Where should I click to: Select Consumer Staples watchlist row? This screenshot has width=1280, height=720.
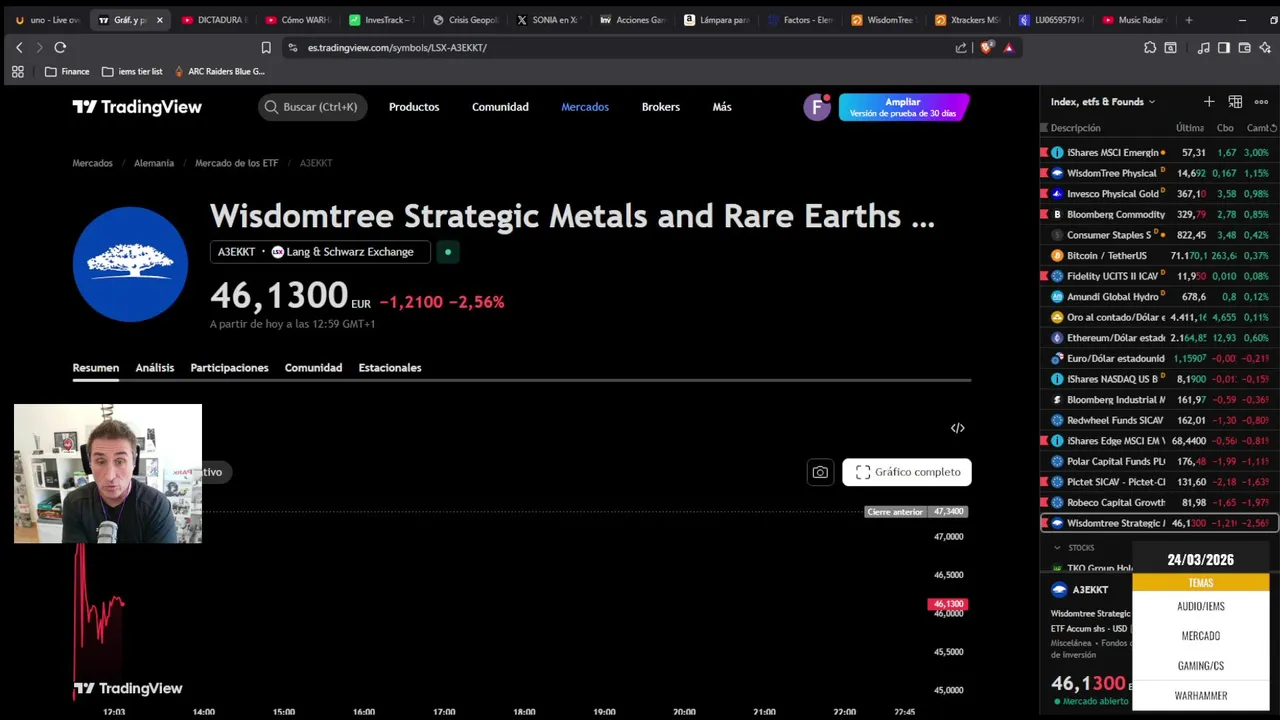point(1160,235)
